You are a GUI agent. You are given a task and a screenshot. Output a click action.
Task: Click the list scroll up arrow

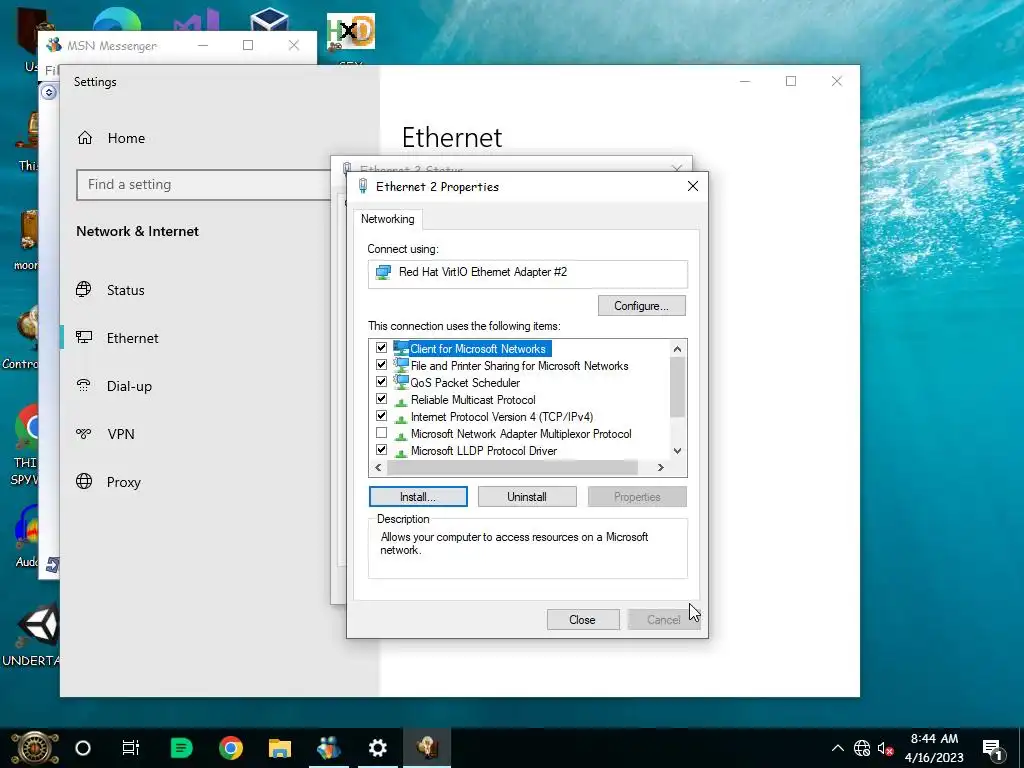coord(677,349)
